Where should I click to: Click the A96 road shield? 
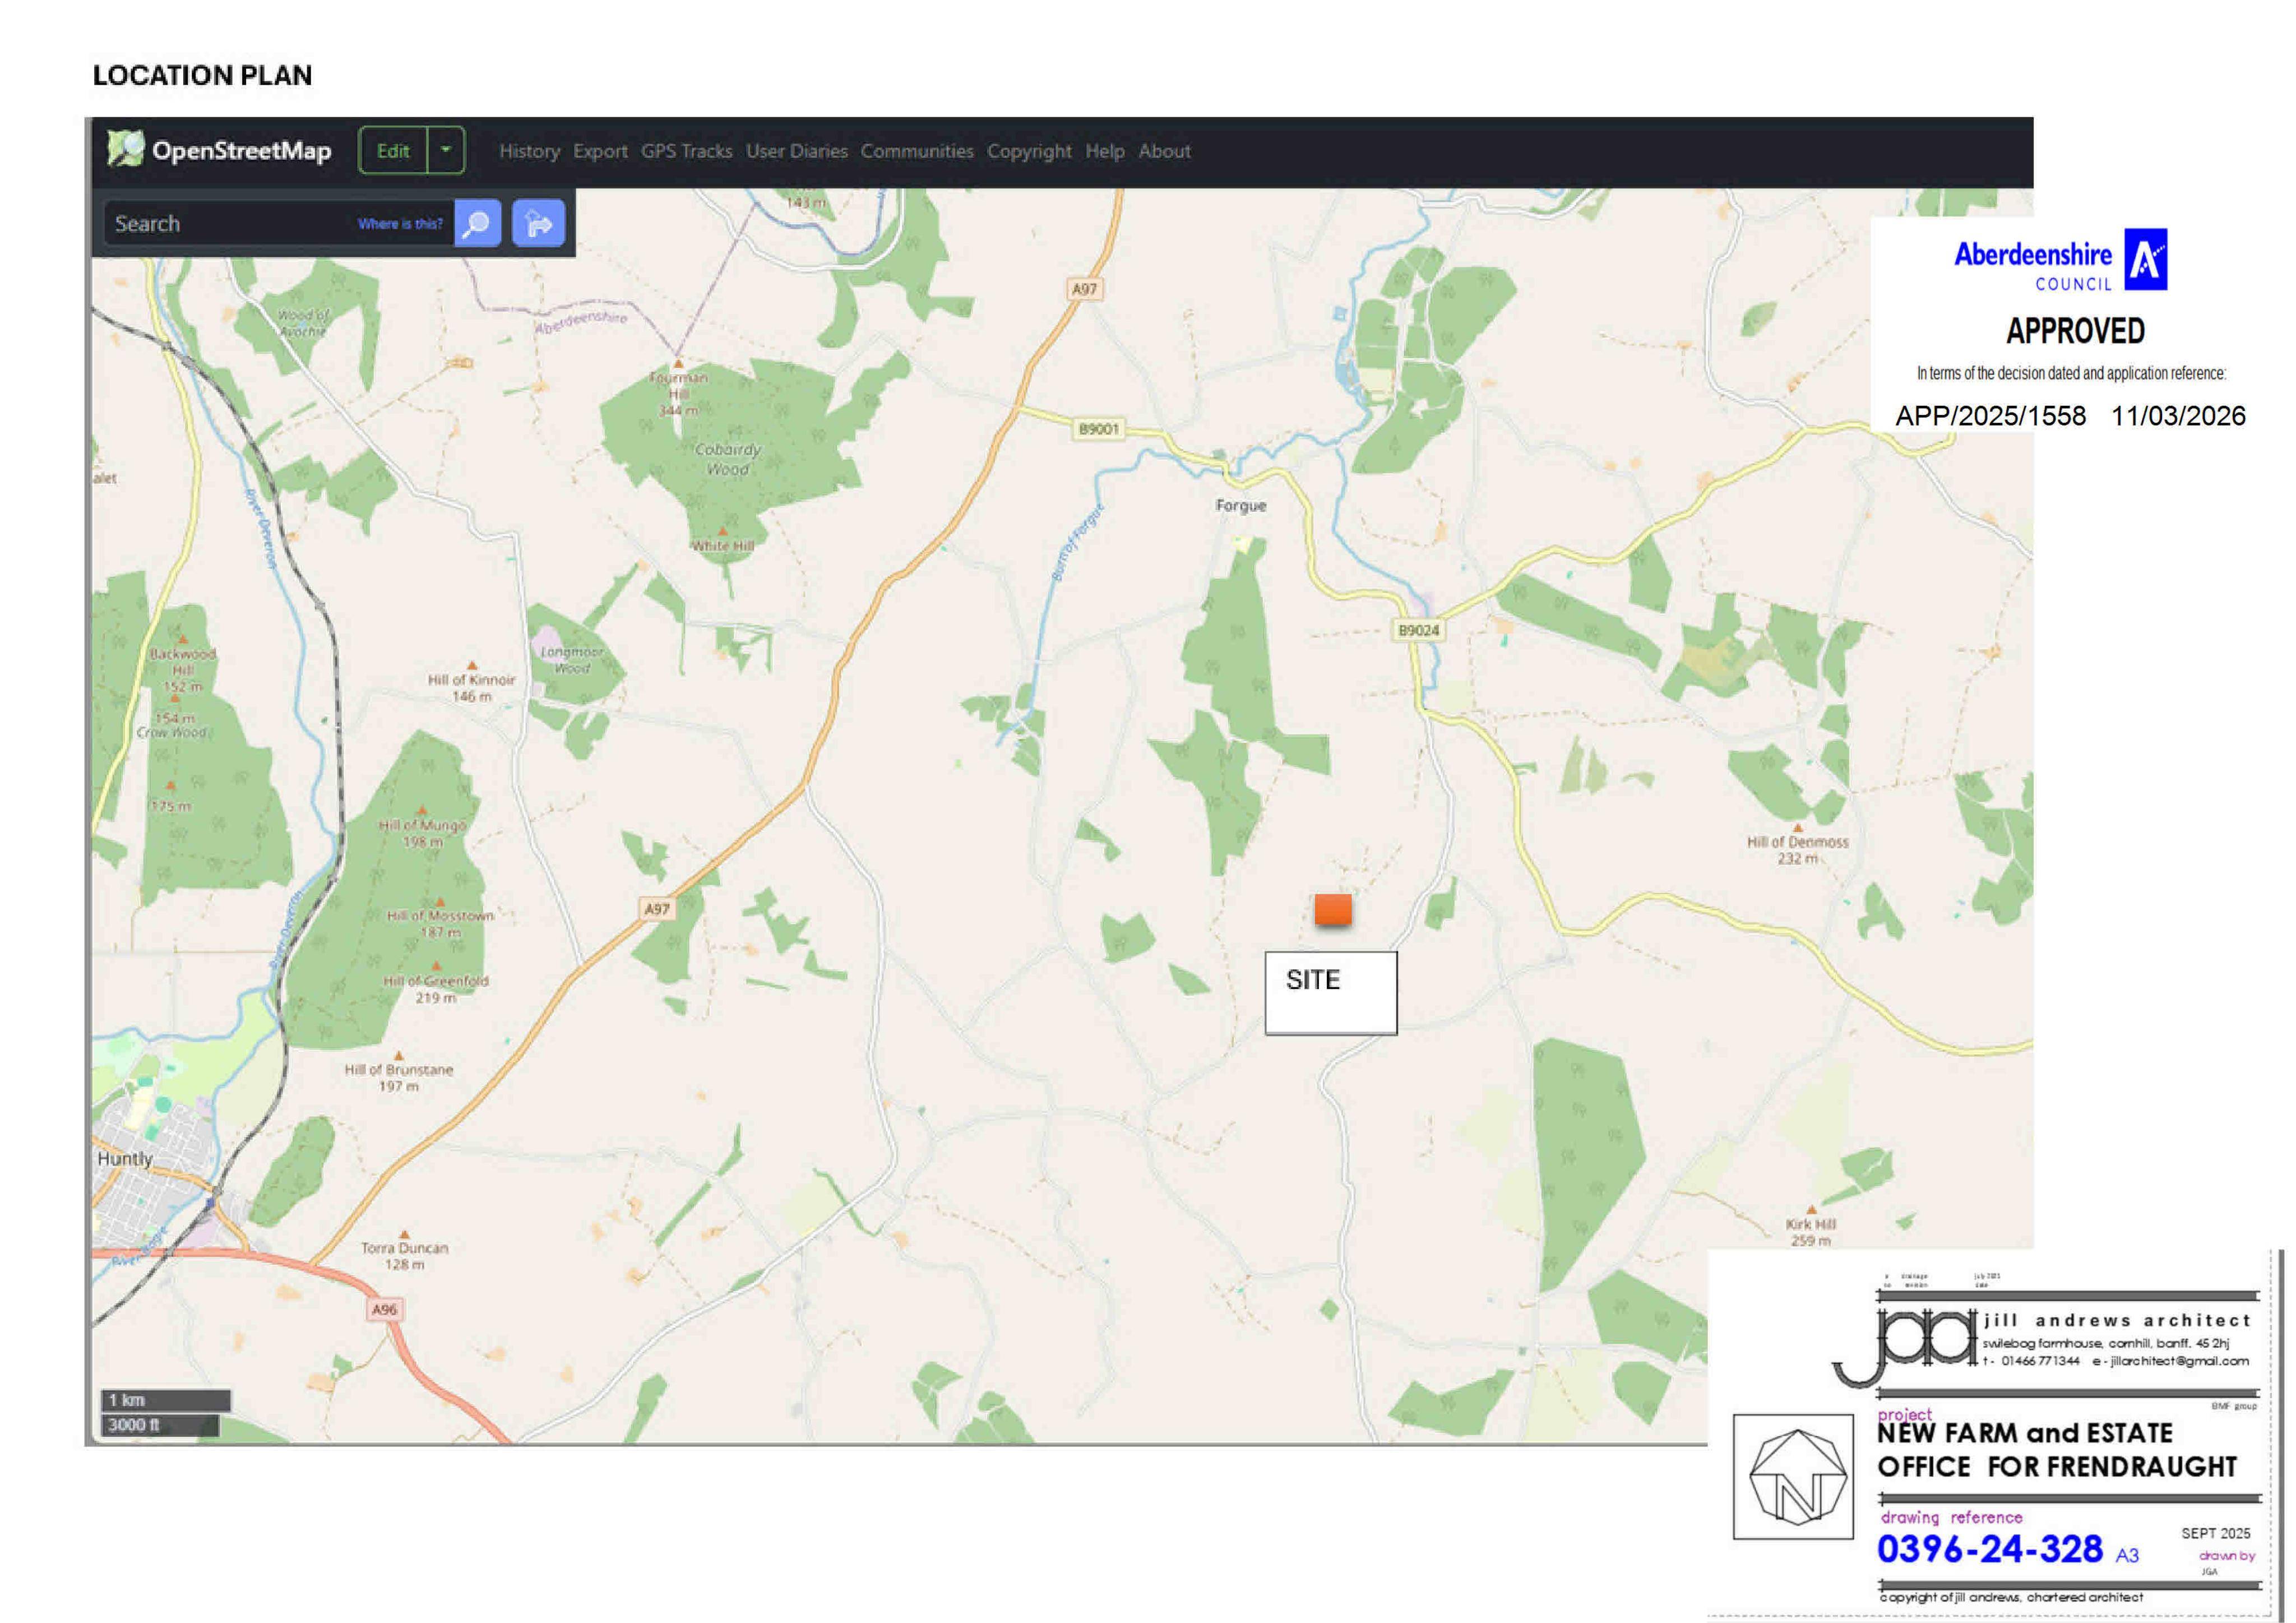pyautogui.click(x=385, y=1309)
